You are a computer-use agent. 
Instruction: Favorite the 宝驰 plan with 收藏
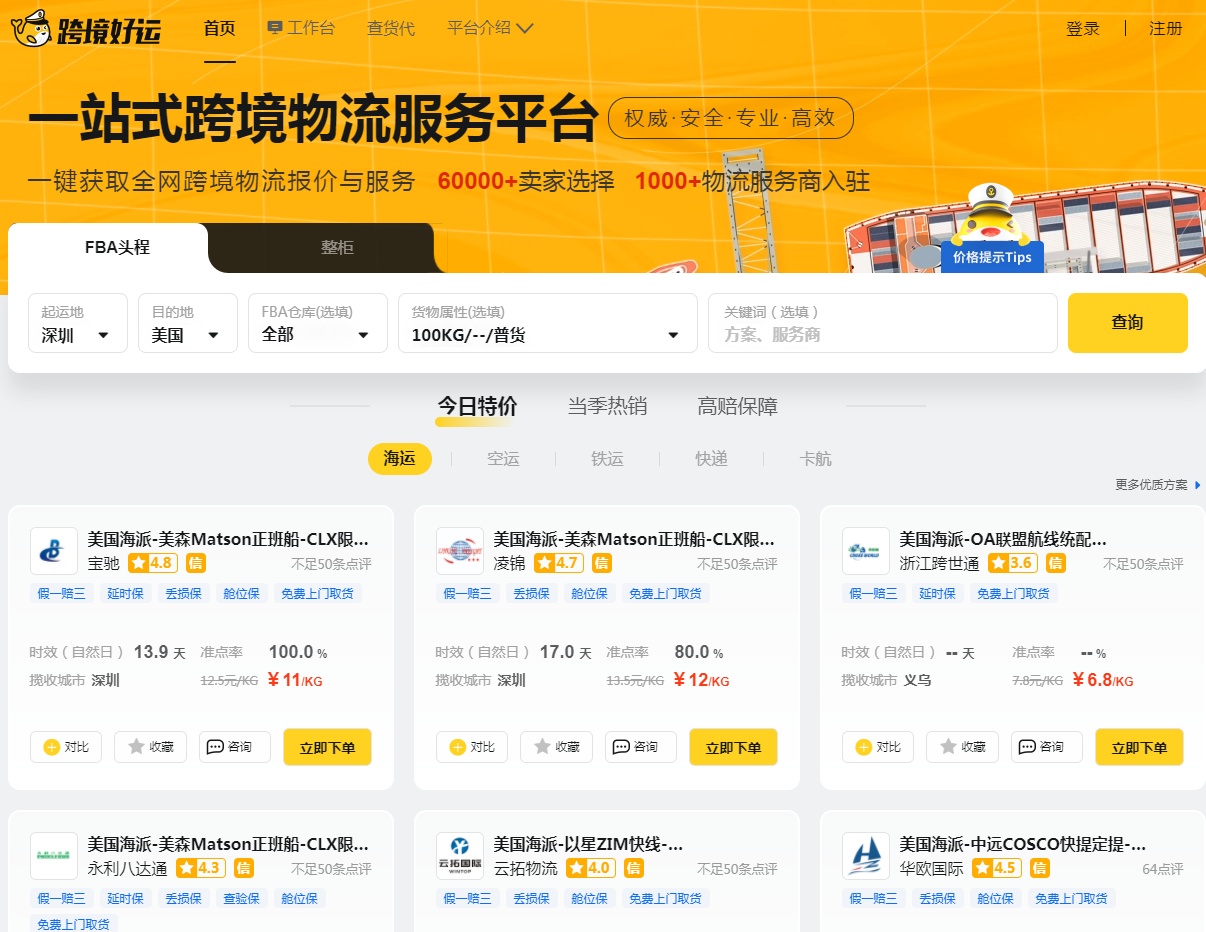(x=150, y=747)
